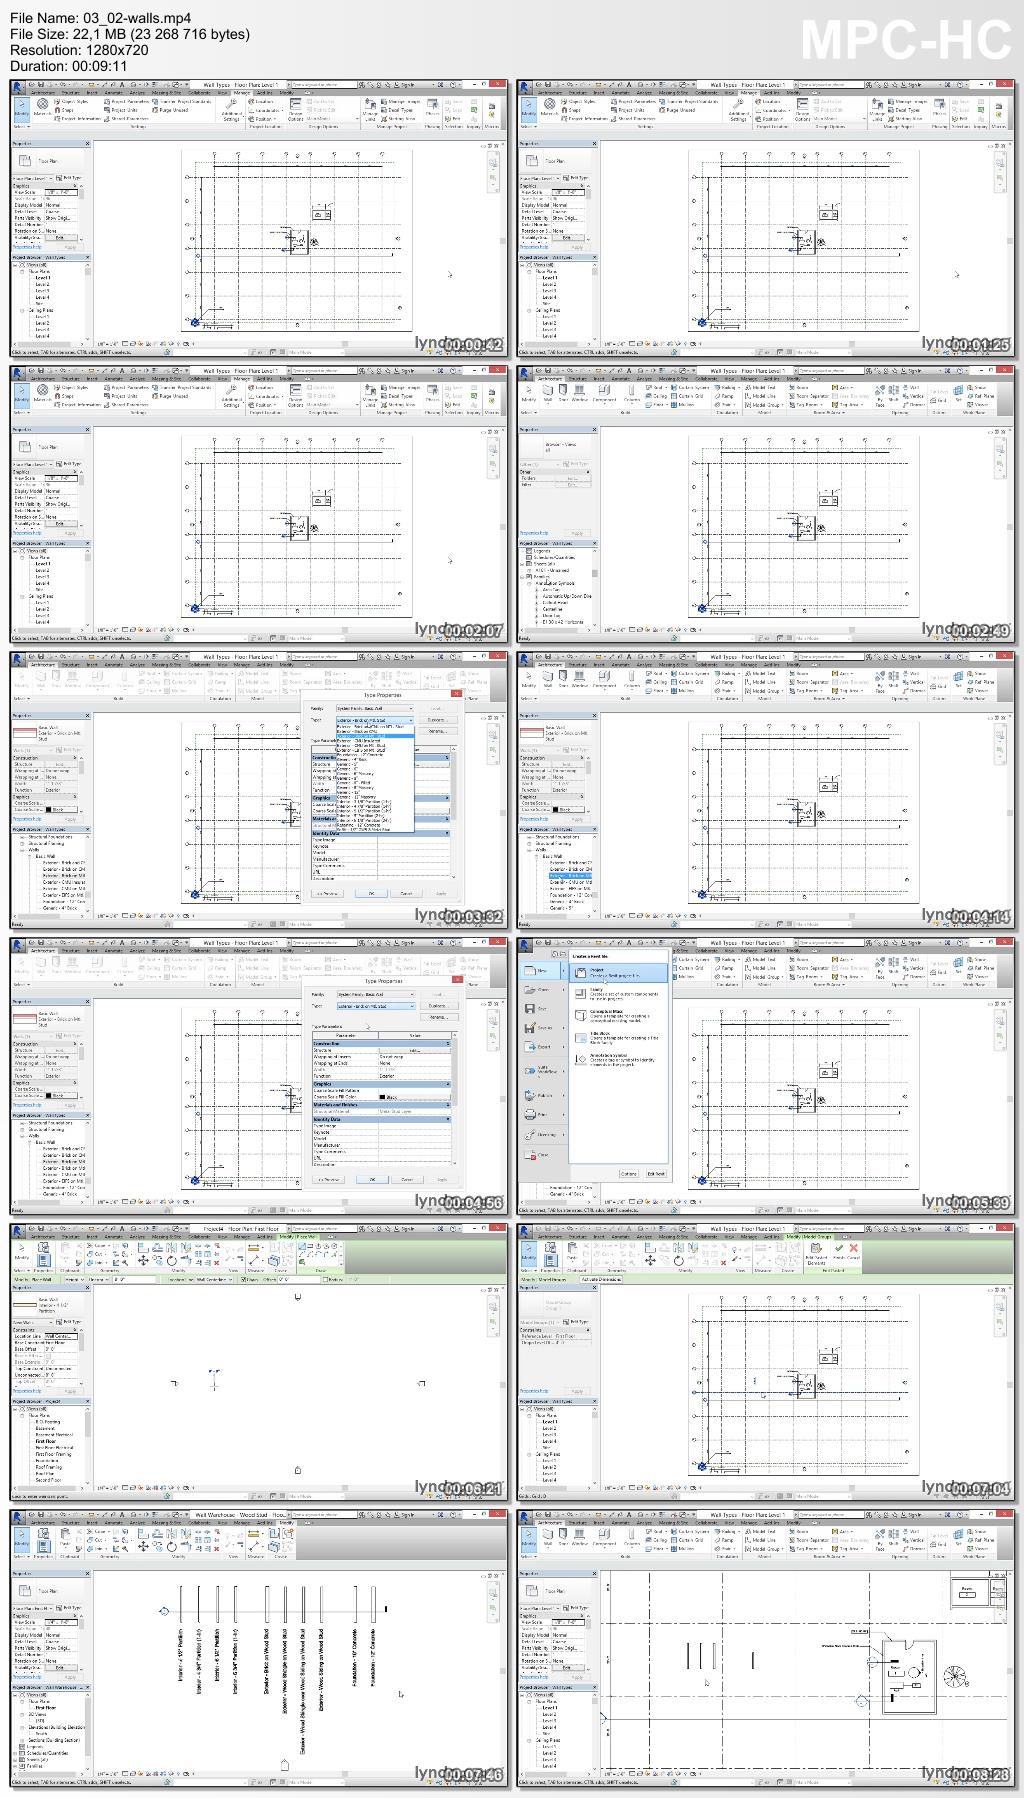1024x1798 pixels.
Task: Open the Family dropdown in the 00:03:32 dialog
Action: point(375,708)
